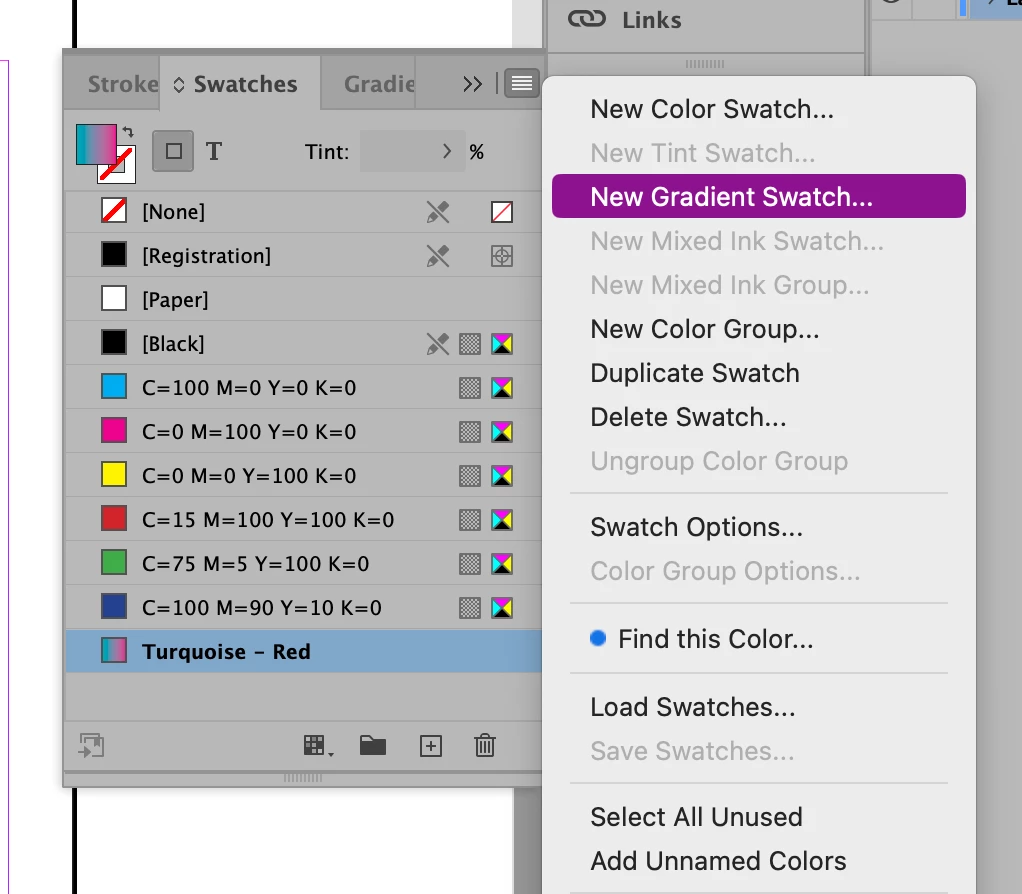Toggle Formatting Affects Container button
Image resolution: width=1022 pixels, height=894 pixels.
pos(173,151)
